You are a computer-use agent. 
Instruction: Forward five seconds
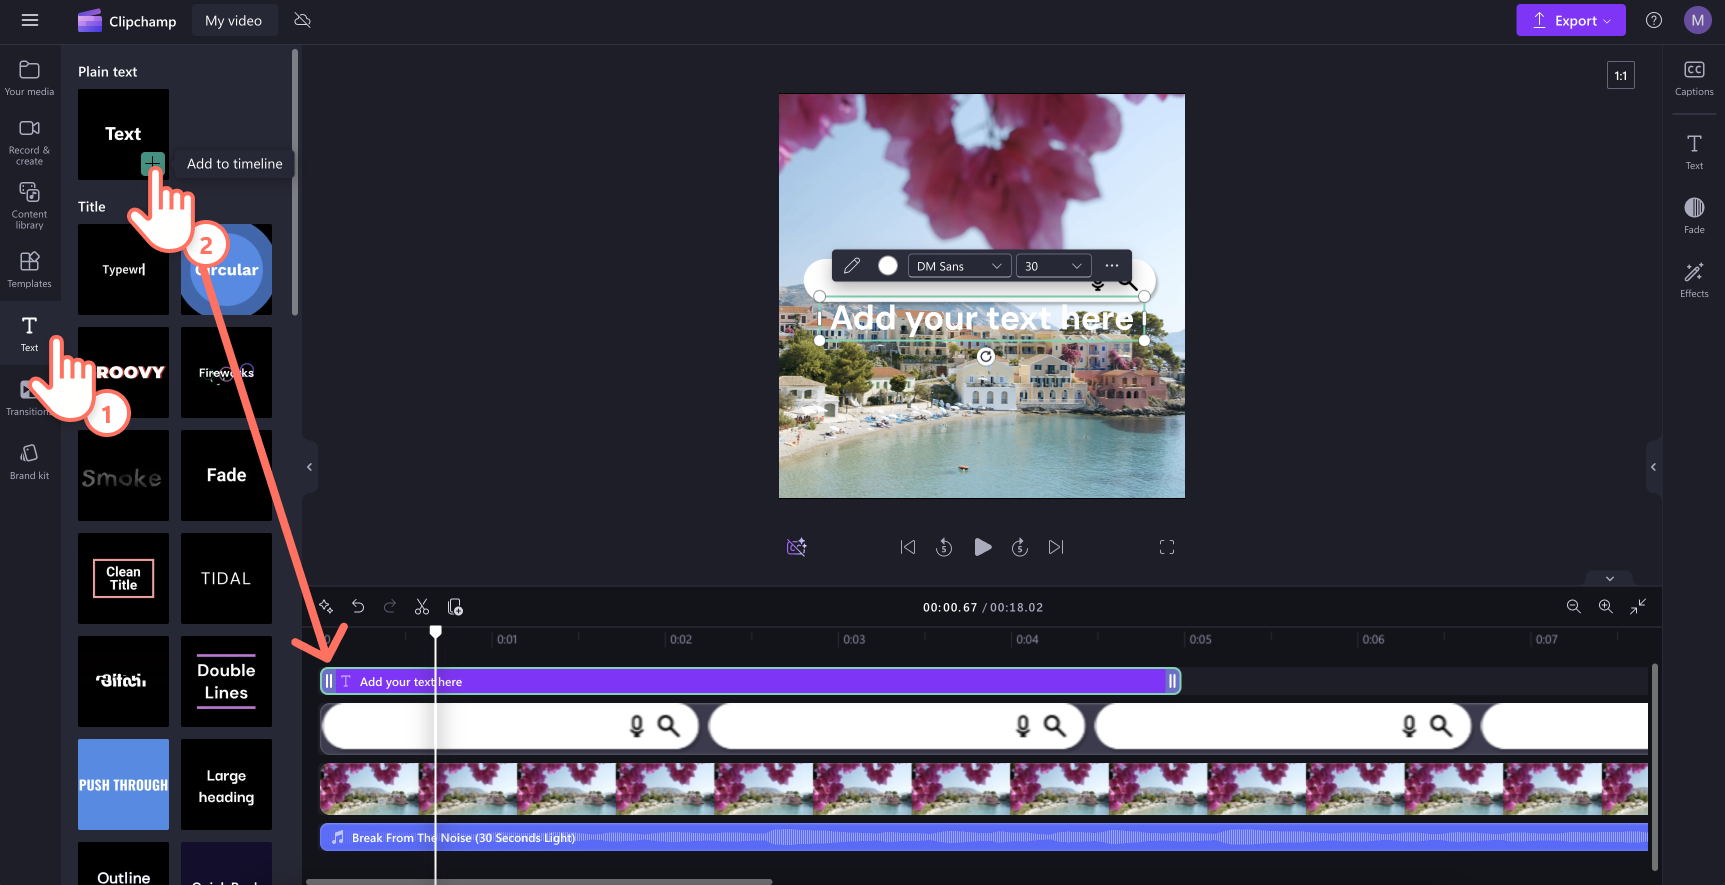point(1020,547)
